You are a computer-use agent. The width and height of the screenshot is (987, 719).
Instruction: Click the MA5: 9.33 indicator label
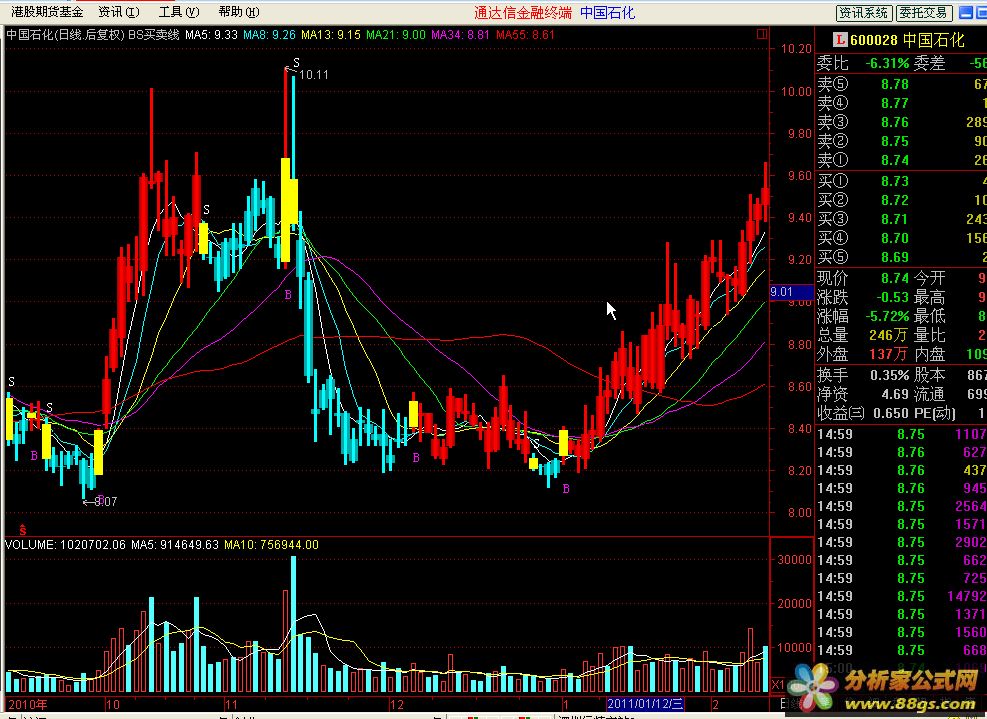pyautogui.click(x=211, y=35)
